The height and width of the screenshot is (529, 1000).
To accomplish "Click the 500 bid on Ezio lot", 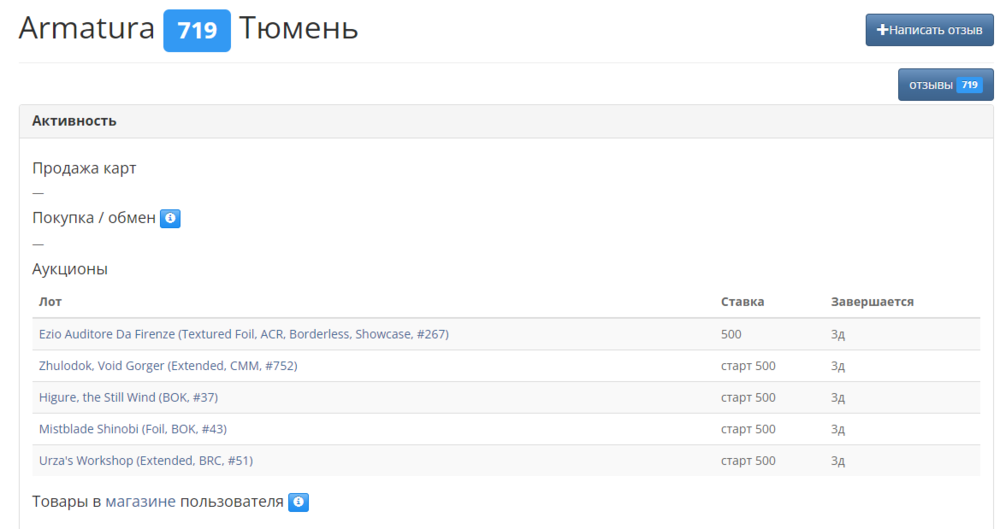I will pos(731,334).
